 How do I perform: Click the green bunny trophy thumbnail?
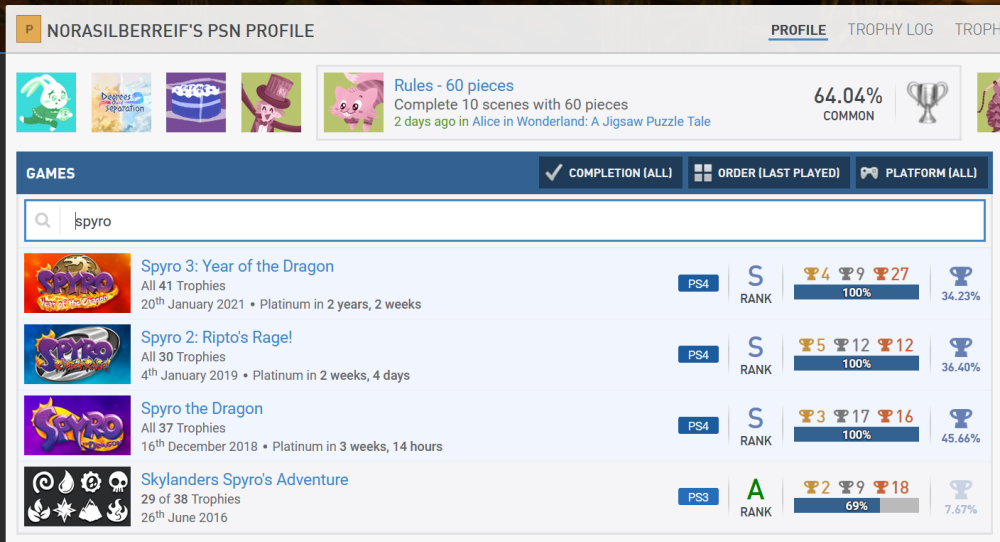coord(46,102)
